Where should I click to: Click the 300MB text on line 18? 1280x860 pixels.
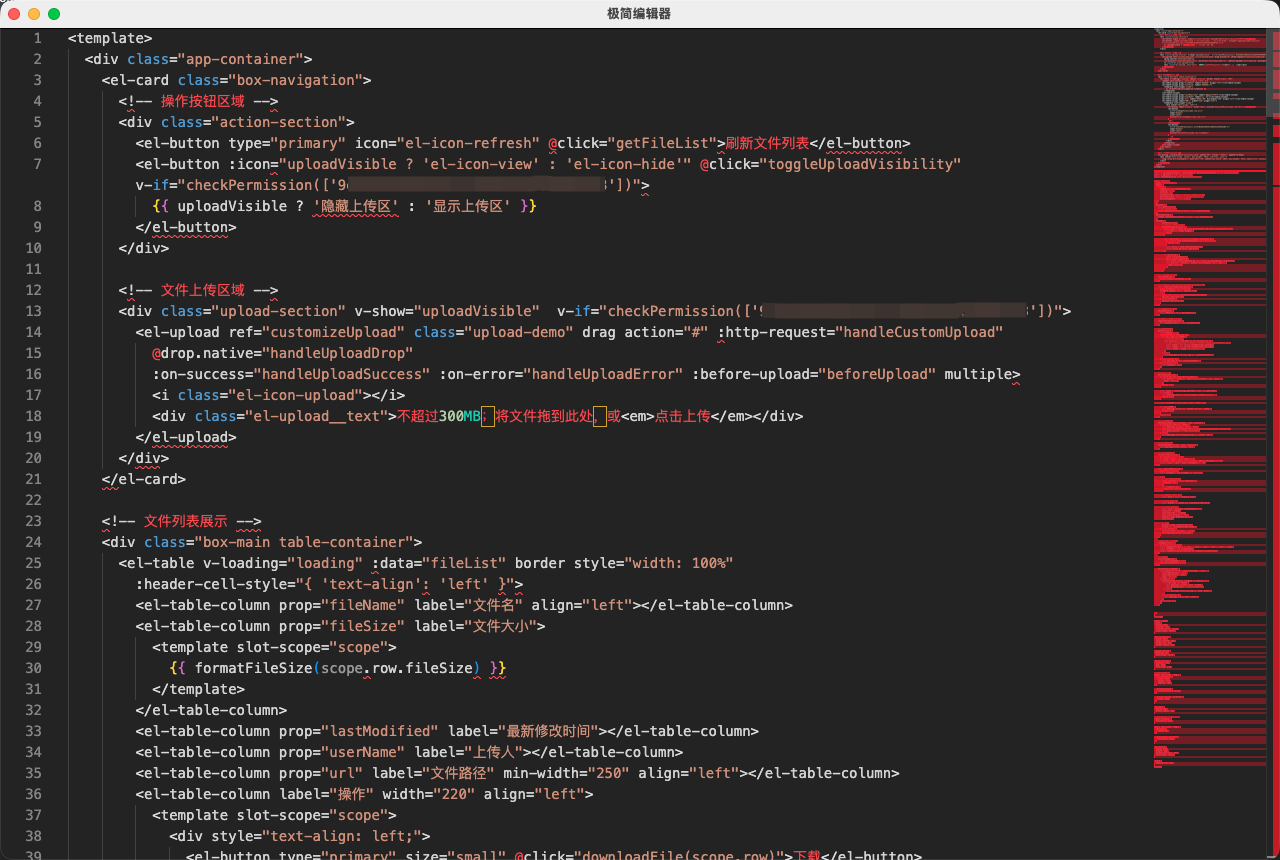(460, 416)
